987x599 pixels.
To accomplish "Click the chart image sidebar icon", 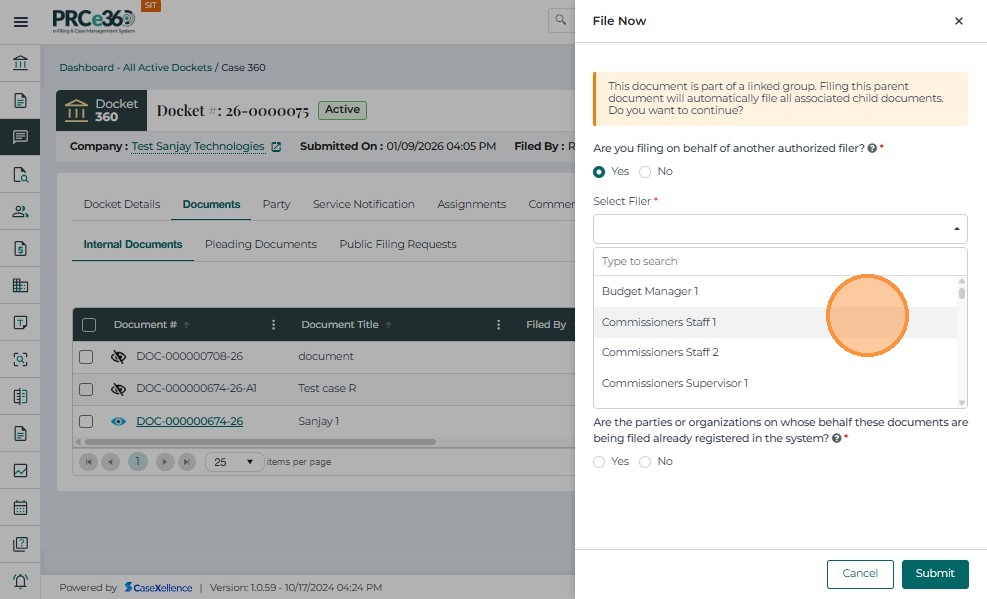I will coord(20,470).
